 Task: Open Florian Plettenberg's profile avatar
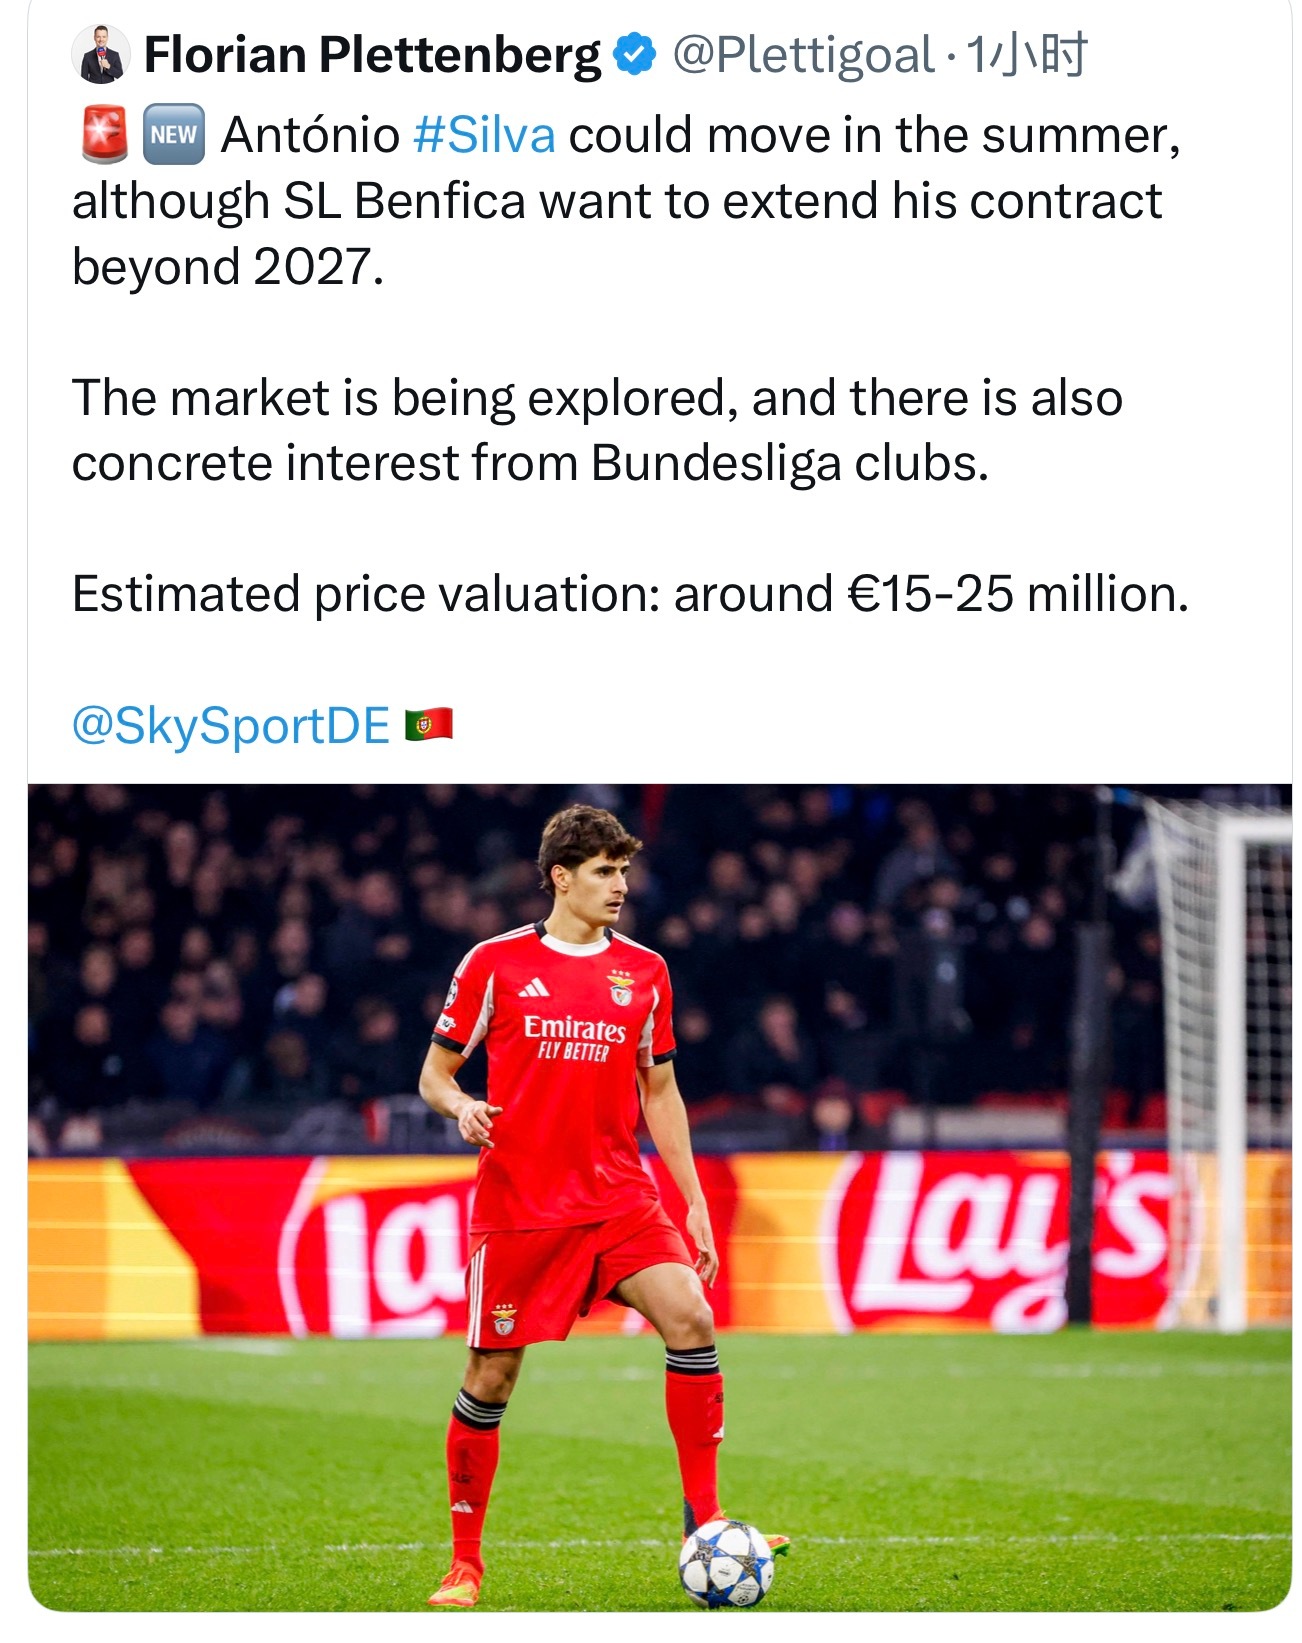coord(101,54)
